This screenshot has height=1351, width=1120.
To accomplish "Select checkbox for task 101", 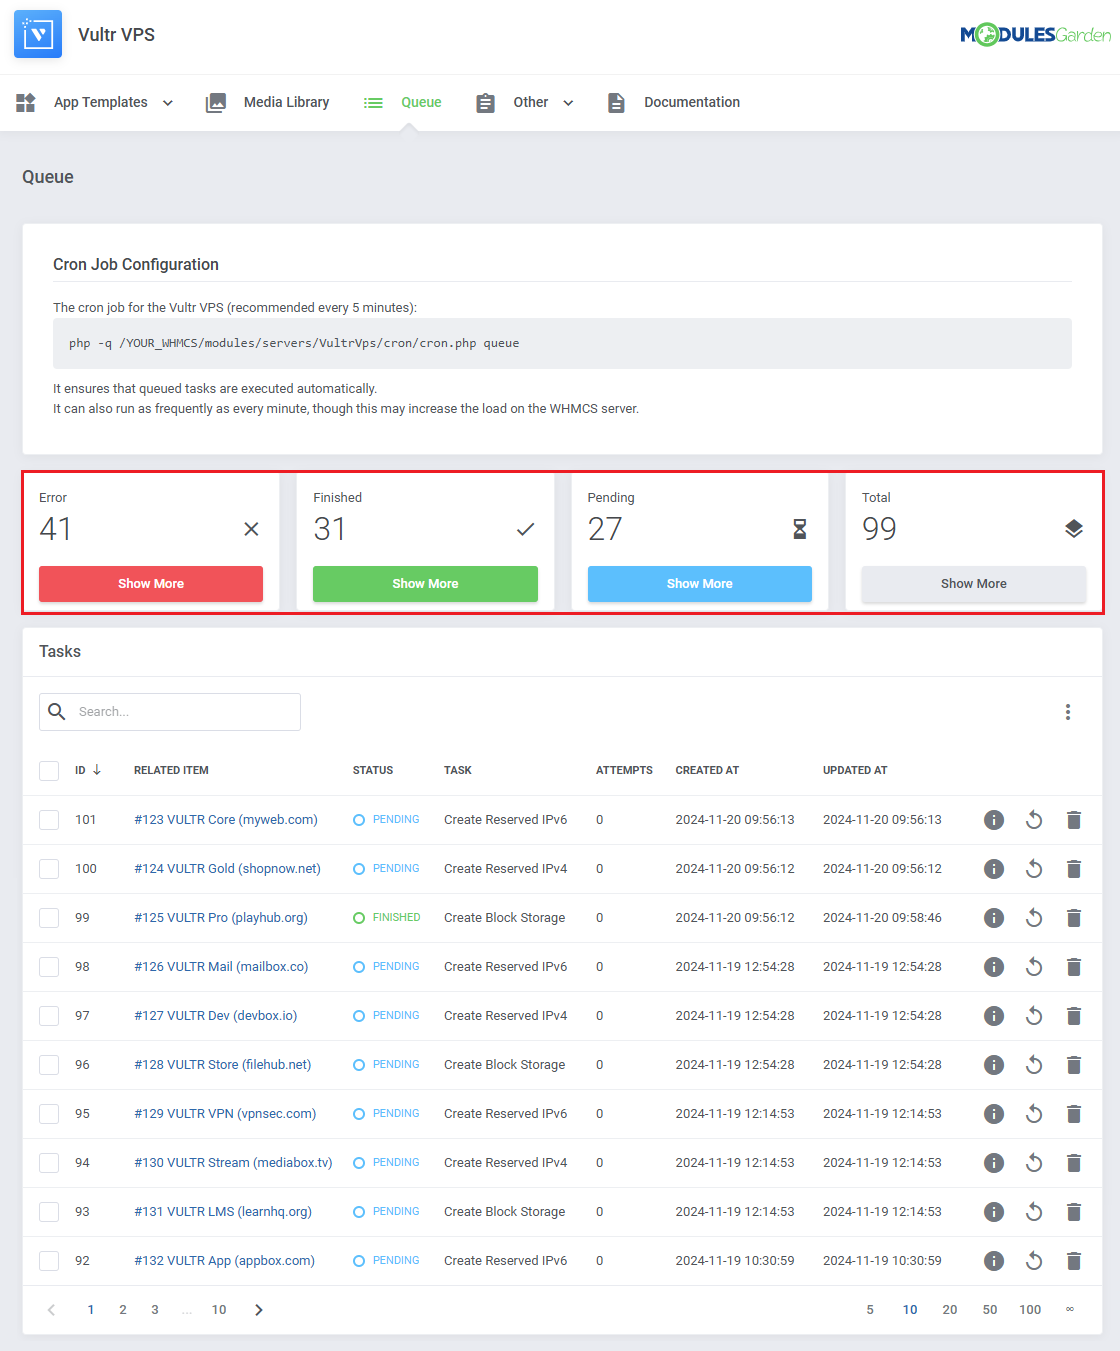I will click(49, 820).
